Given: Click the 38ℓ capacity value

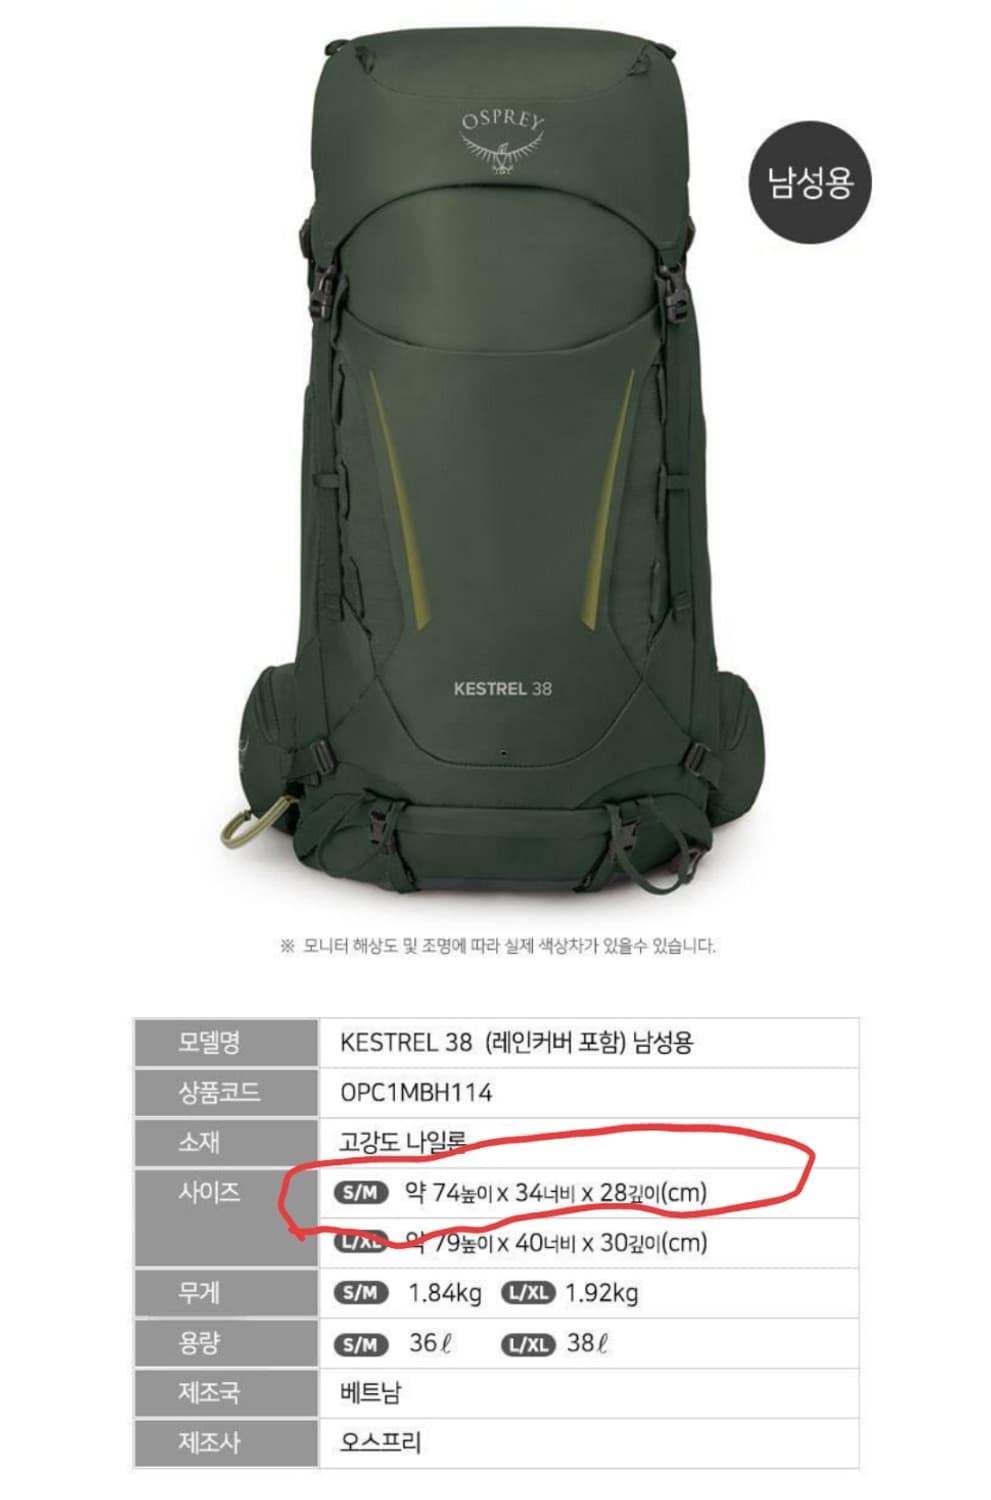Looking at the screenshot, I should (x=587, y=1343).
